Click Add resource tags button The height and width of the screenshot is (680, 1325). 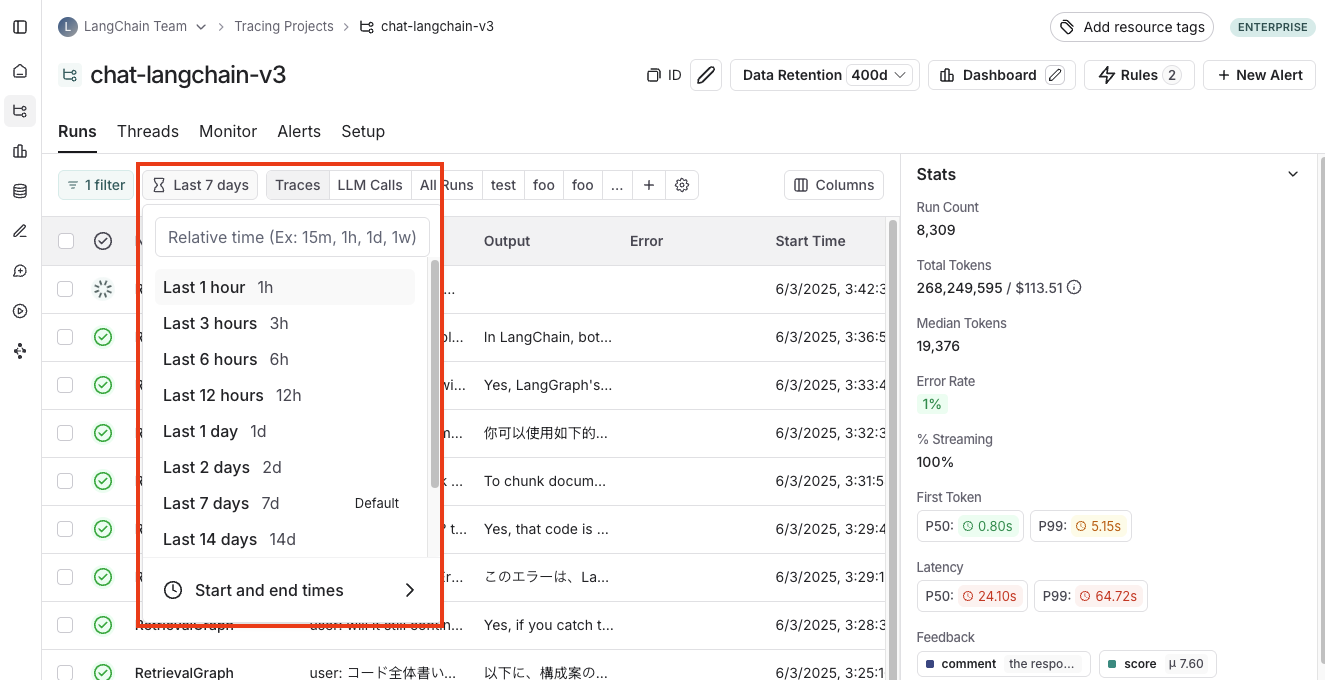point(1132,27)
